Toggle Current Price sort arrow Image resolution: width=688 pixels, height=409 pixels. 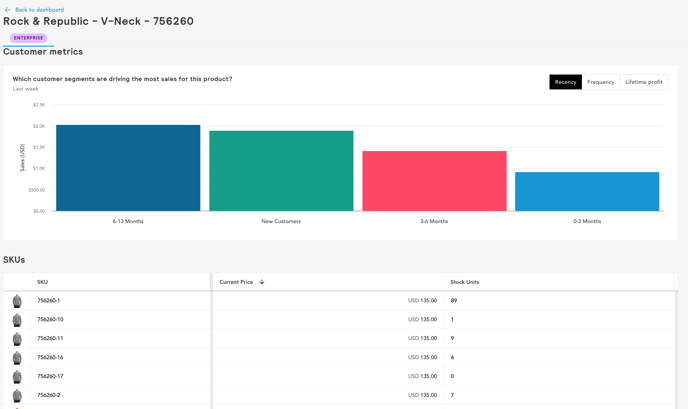tap(262, 282)
